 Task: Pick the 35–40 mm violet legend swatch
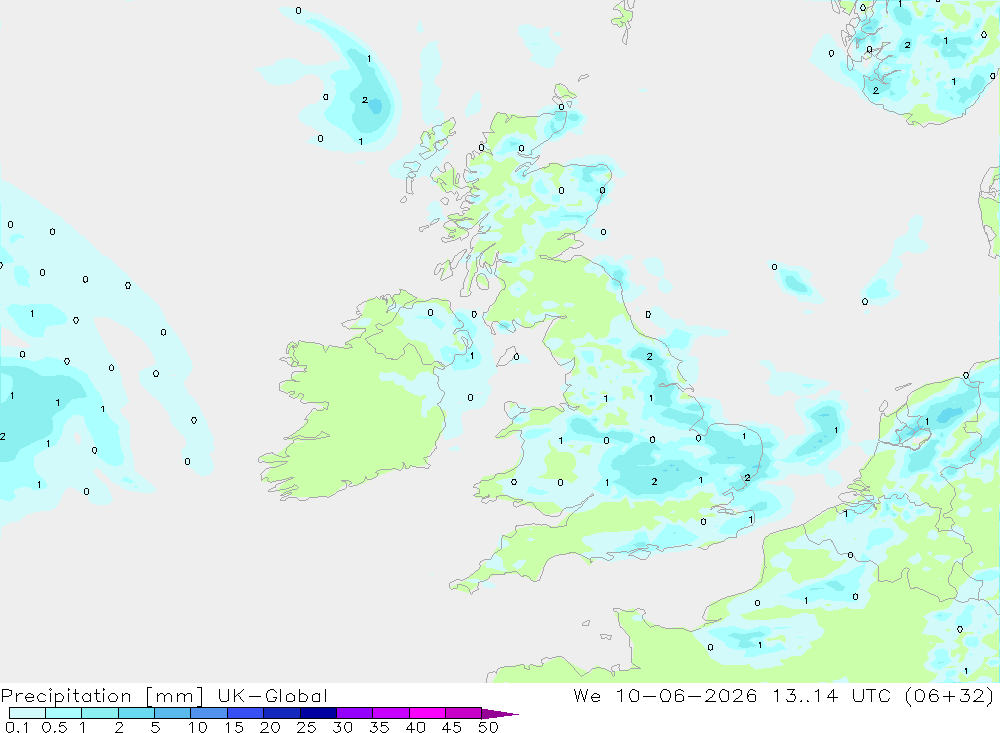point(390,713)
